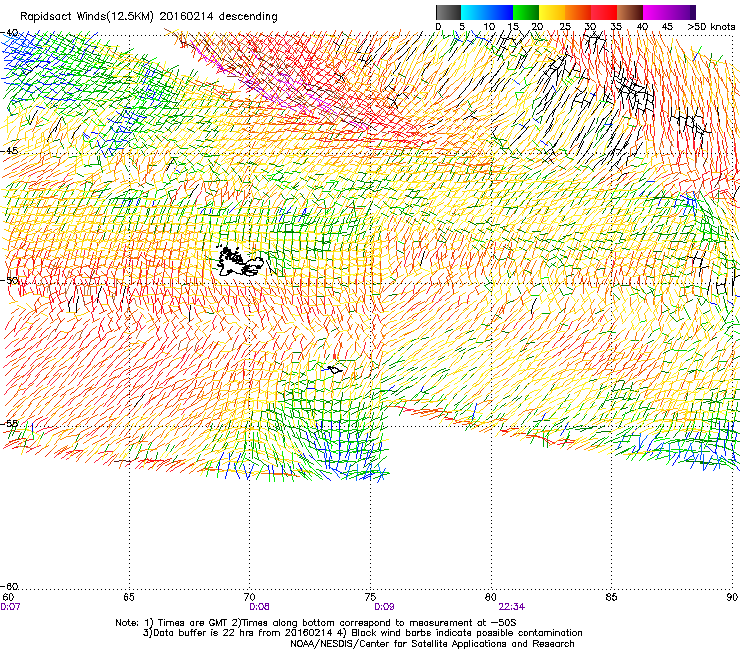This screenshot has height=650, width=740.
Task: Click the '45' legend scale number
Action: coord(667,27)
